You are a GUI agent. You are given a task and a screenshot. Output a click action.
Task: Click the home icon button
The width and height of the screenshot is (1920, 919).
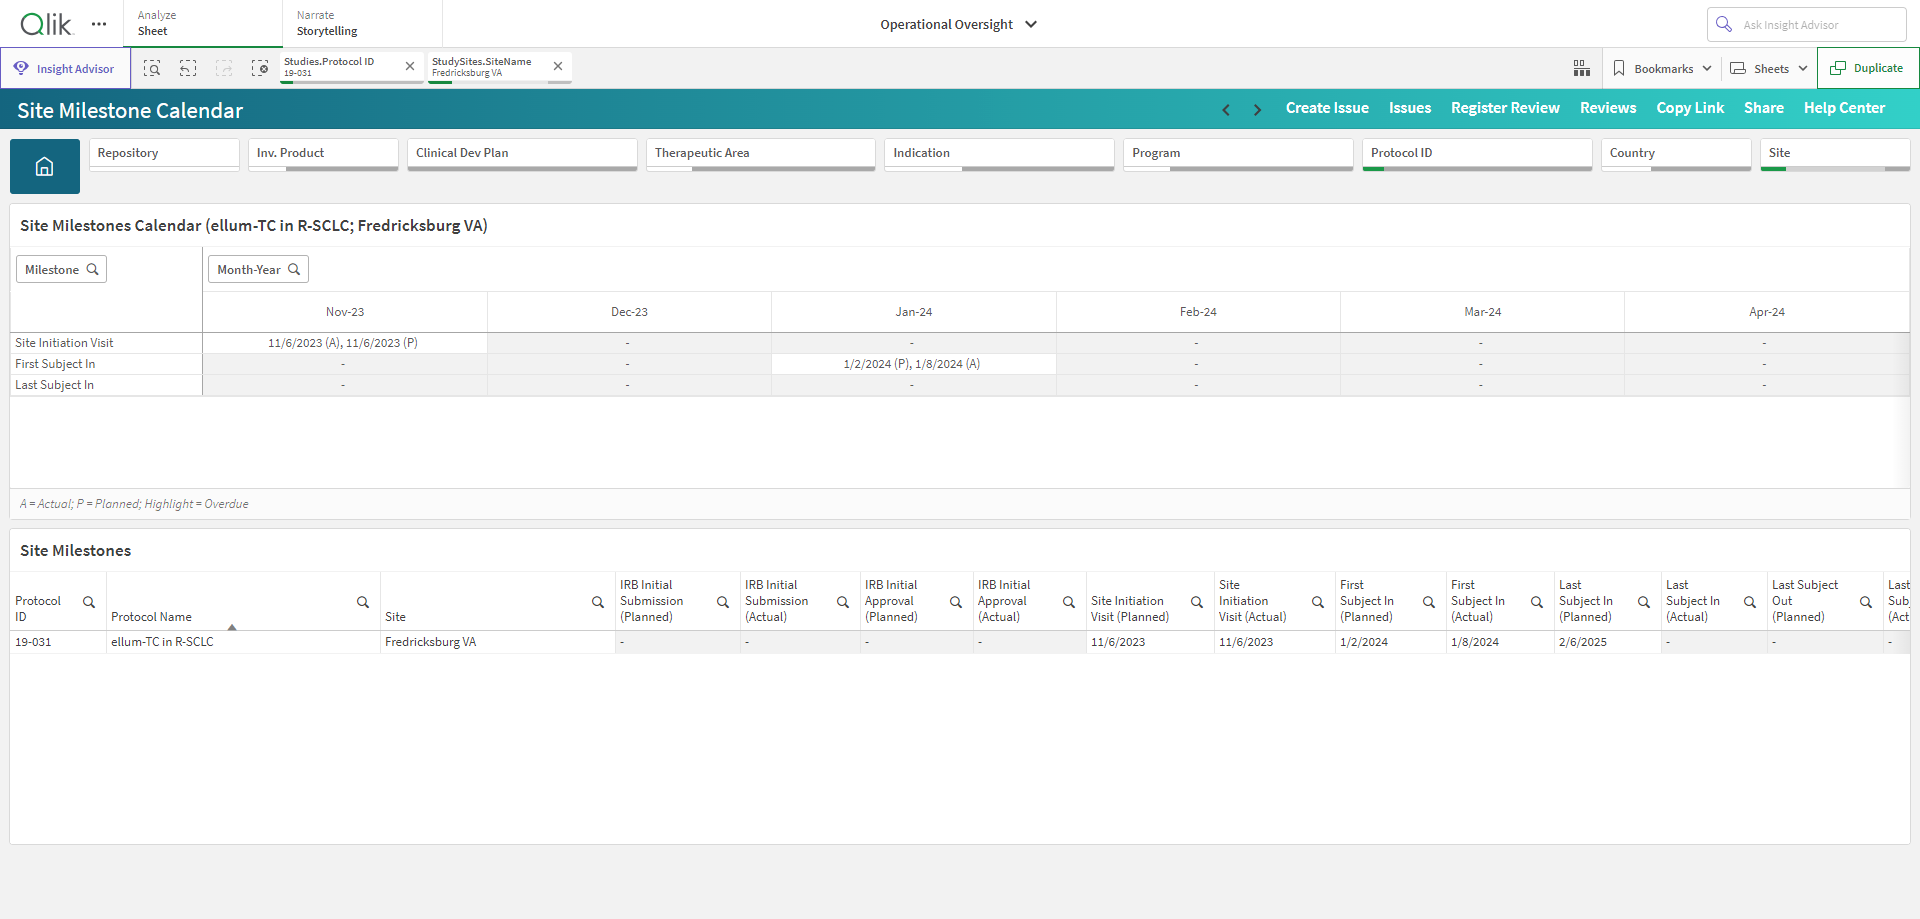click(x=45, y=166)
